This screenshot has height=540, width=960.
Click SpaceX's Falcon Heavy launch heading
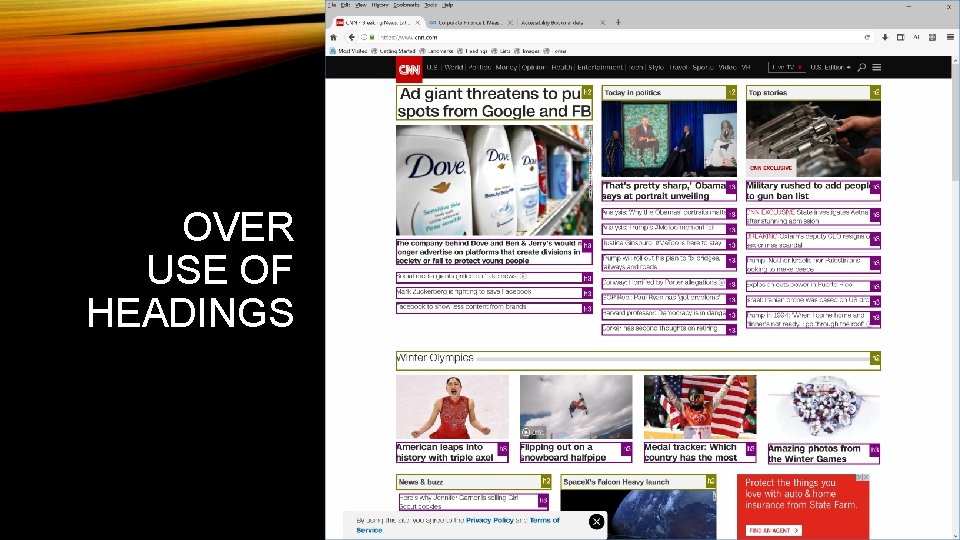(638, 482)
